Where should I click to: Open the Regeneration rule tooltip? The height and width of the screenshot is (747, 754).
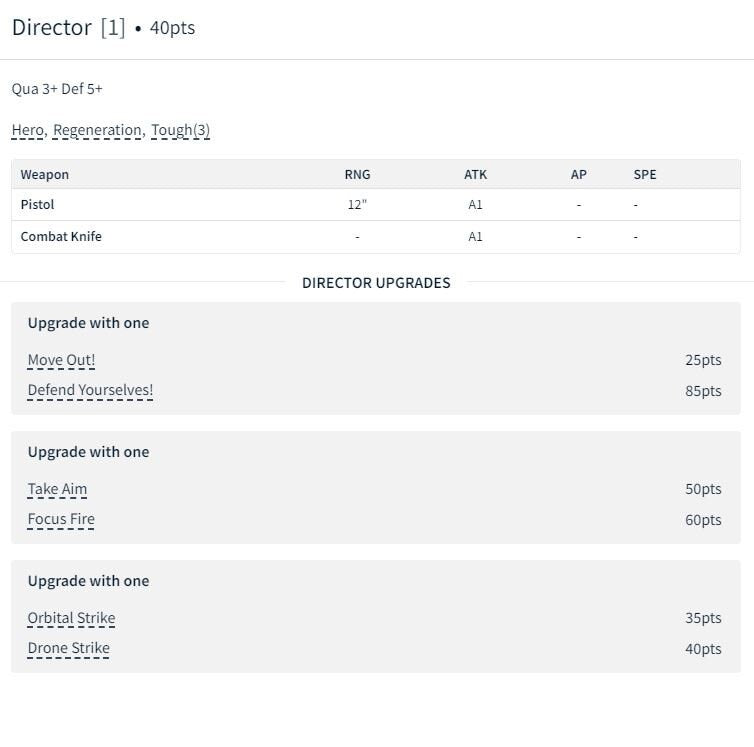click(97, 130)
